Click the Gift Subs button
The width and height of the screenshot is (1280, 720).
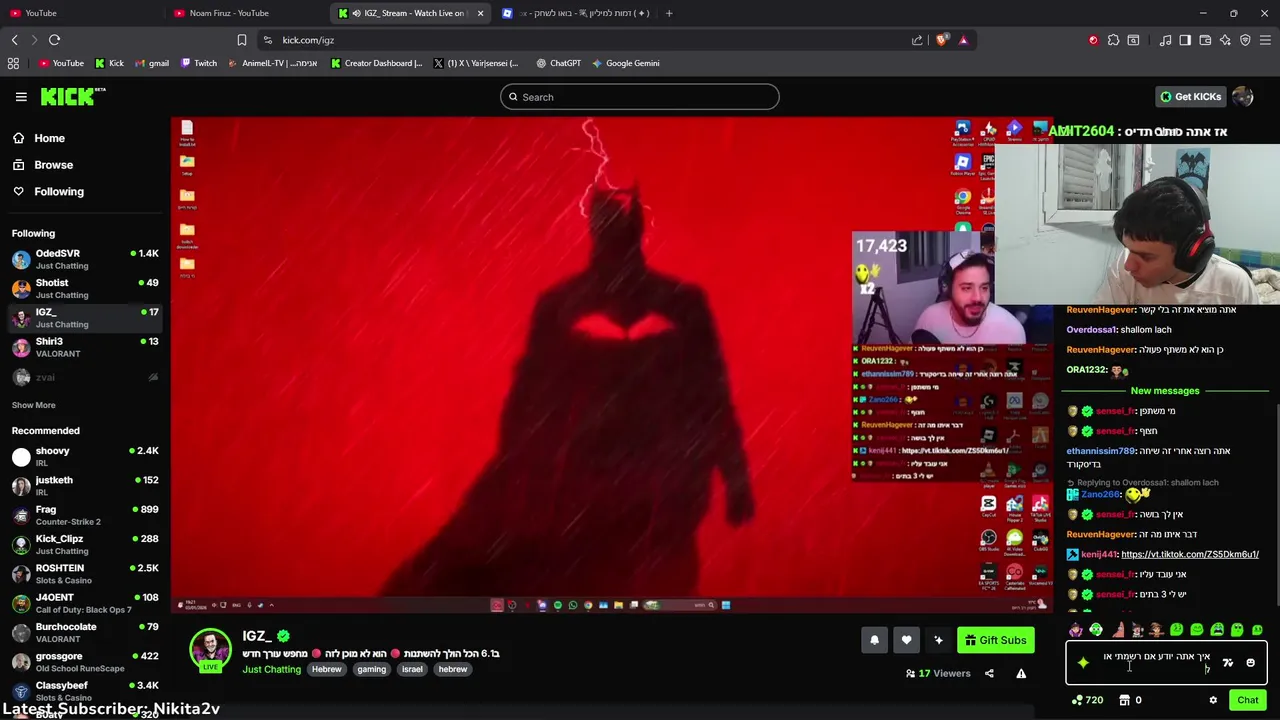[x=995, y=640]
